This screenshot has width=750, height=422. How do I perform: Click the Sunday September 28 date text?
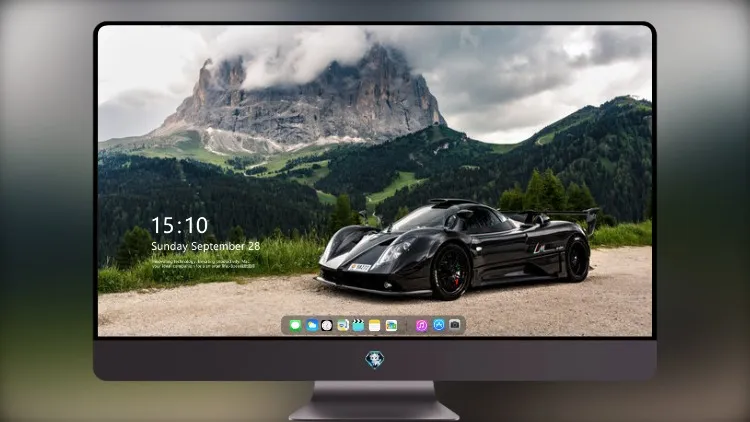(206, 246)
